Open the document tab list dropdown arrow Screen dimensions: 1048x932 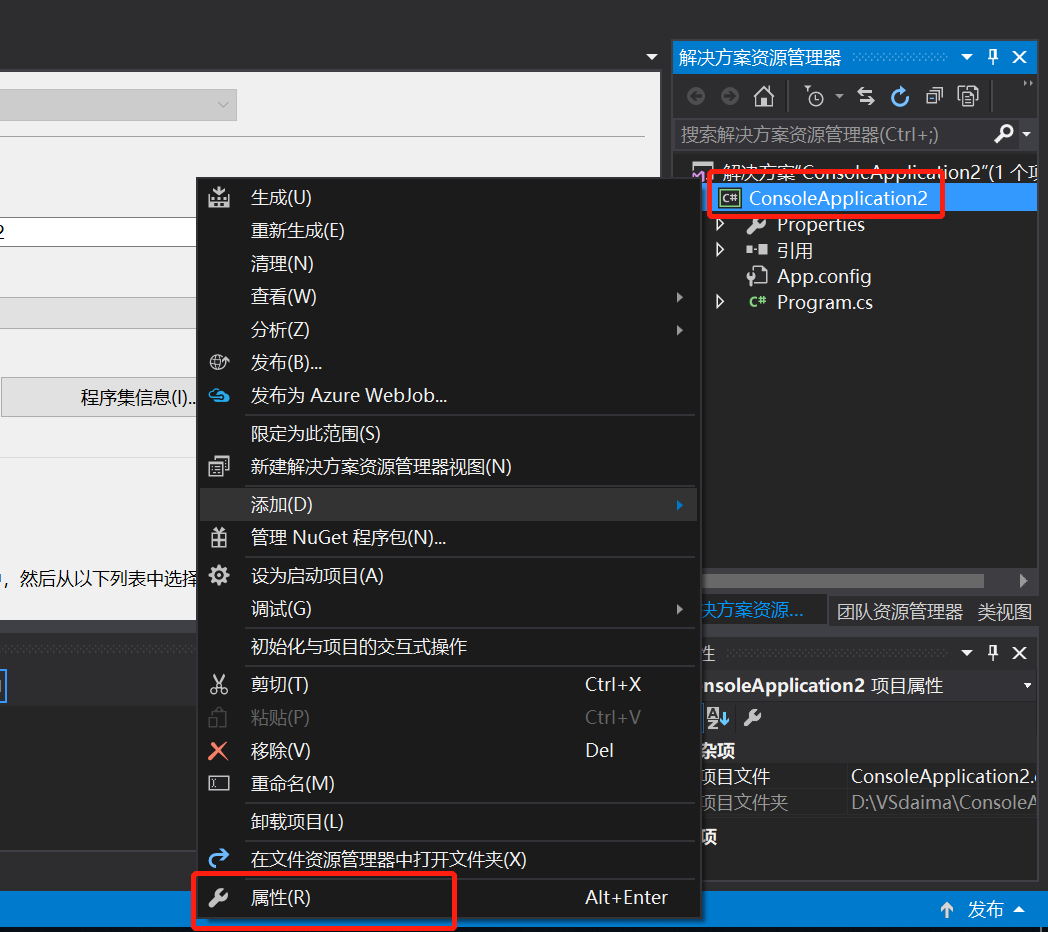click(652, 57)
